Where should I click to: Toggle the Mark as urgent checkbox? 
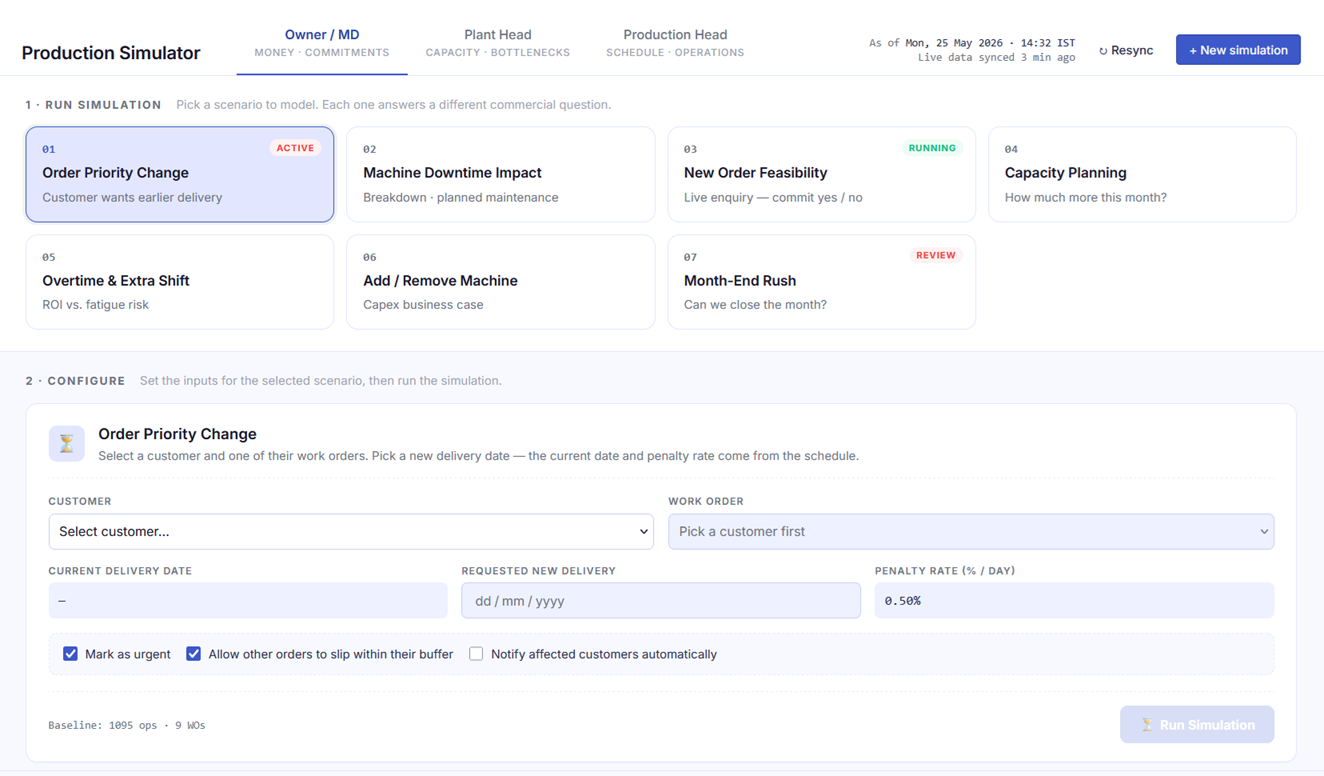pyautogui.click(x=70, y=654)
